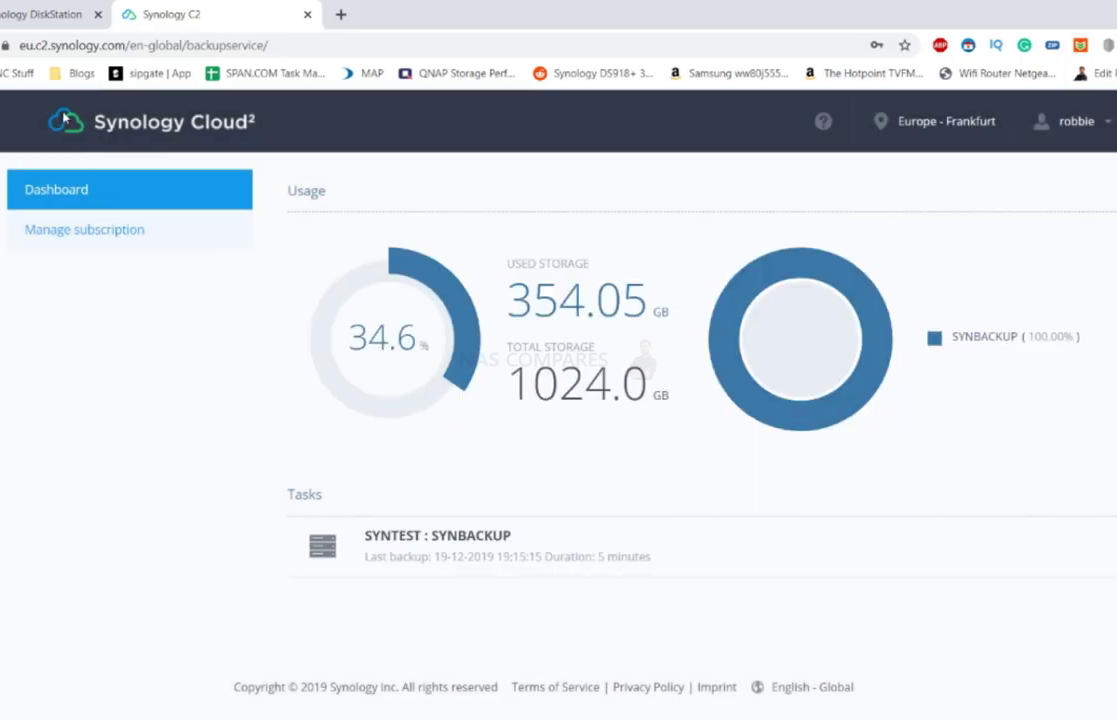This screenshot has width=1117, height=720.
Task: Click the SYNBACKUP ( 100.00% ) legend label
Action: click(1015, 337)
